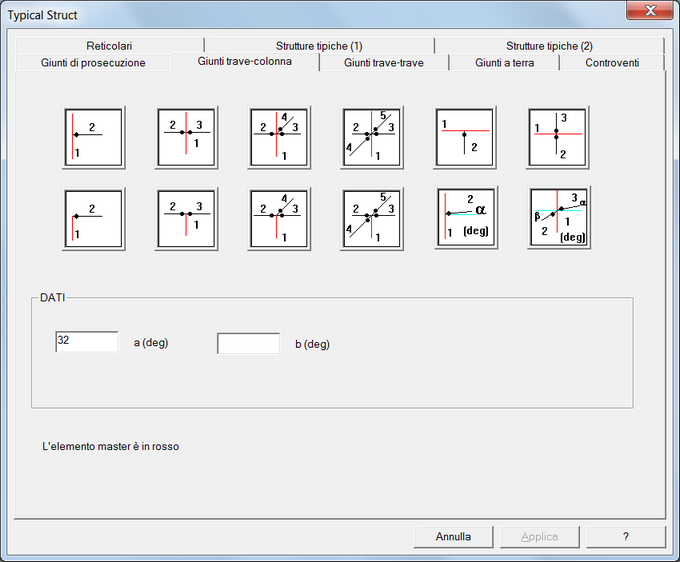Select joint with red horizontal master beam 1
Screen dimensions: 680x562
(x=465, y=137)
